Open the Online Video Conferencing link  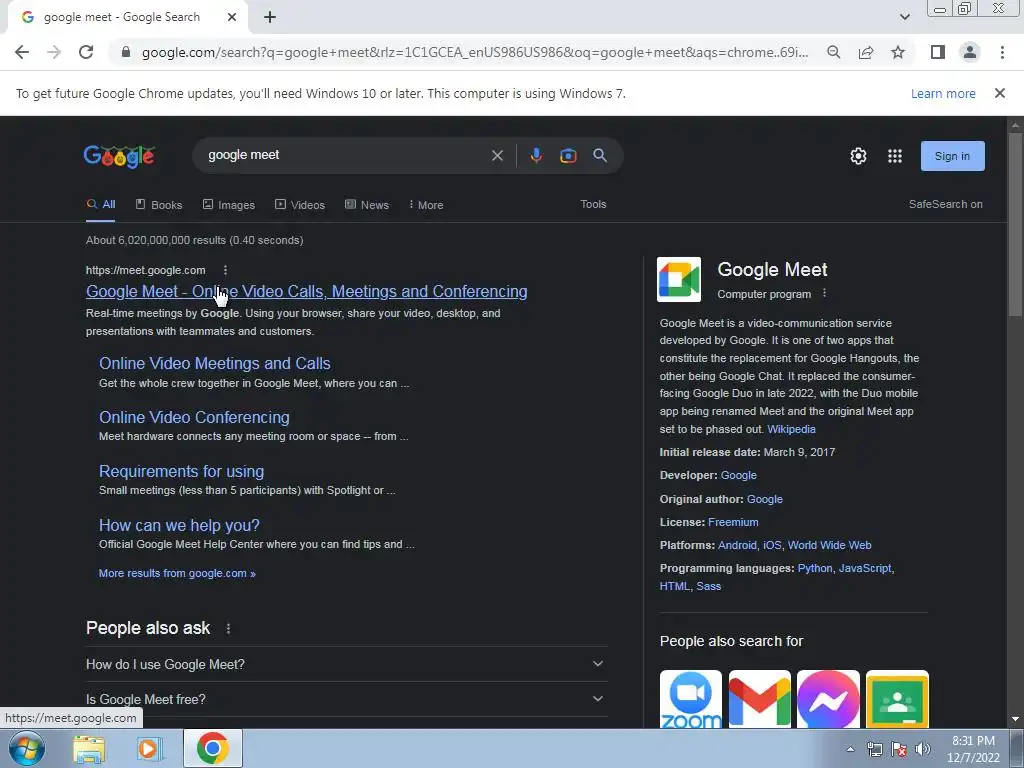pyautogui.click(x=194, y=417)
